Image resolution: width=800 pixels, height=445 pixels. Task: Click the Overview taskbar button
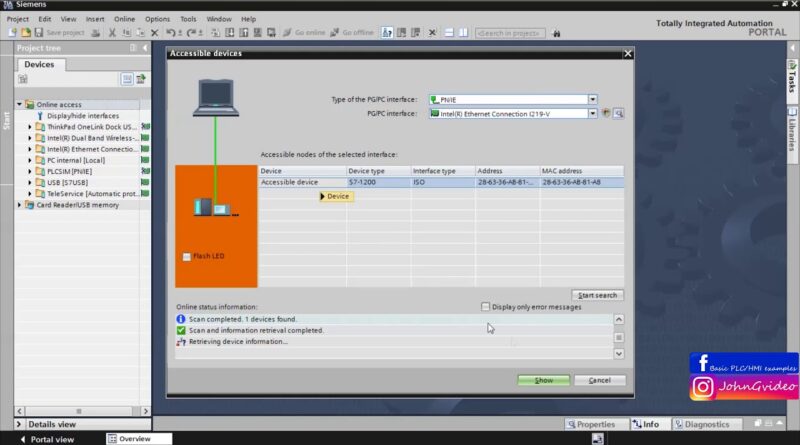coord(139,439)
